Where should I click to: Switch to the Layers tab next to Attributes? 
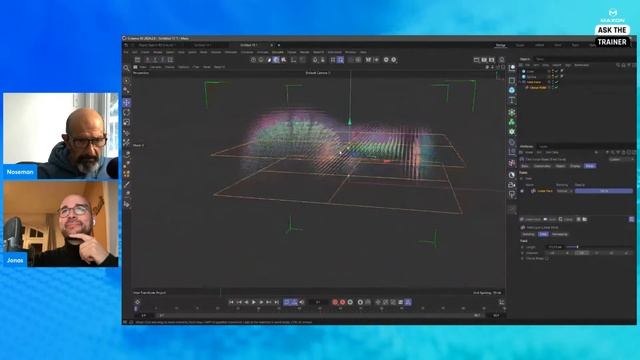[x=544, y=147]
